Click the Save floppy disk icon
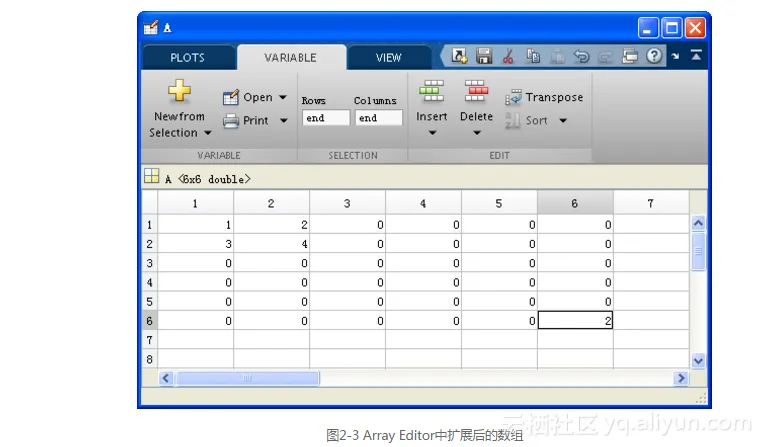Image resolution: width=763 pixels, height=447 pixels. click(x=484, y=56)
